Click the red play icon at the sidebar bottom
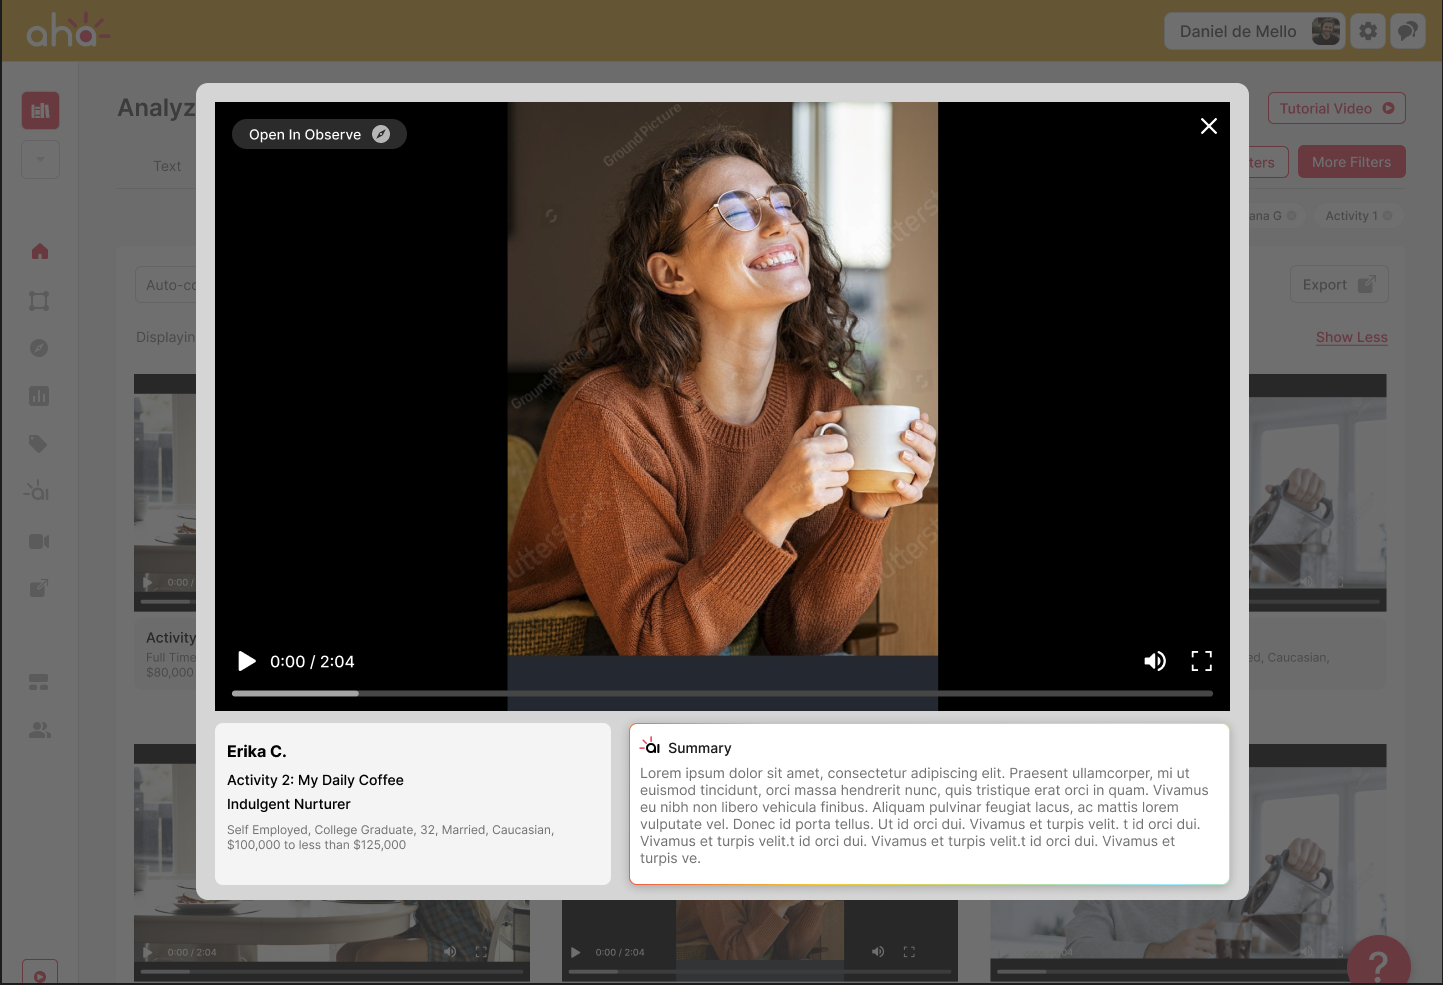Image resolution: width=1443 pixels, height=985 pixels. tap(40, 975)
